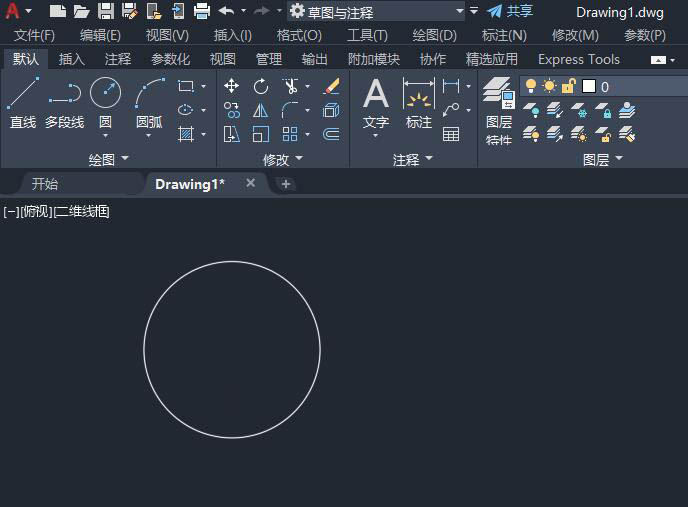Select the Mirror tool
The image size is (688, 507).
pyautogui.click(x=261, y=110)
